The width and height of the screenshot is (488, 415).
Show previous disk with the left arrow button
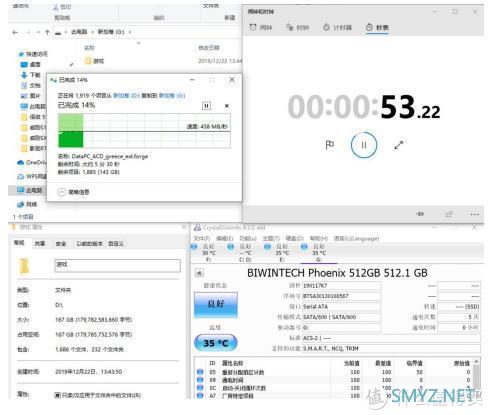click(199, 273)
